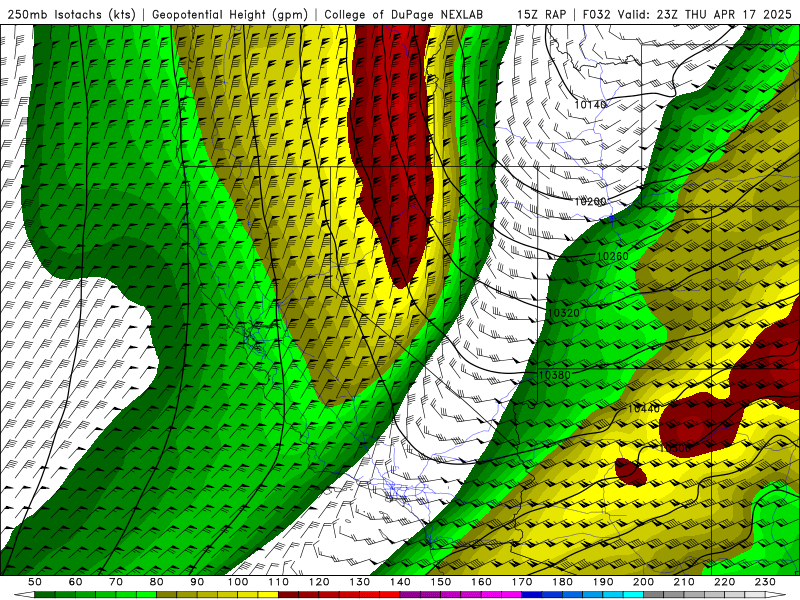The image size is (800, 600).
Task: Click the 120 value on the color scale
Action: [x=319, y=582]
